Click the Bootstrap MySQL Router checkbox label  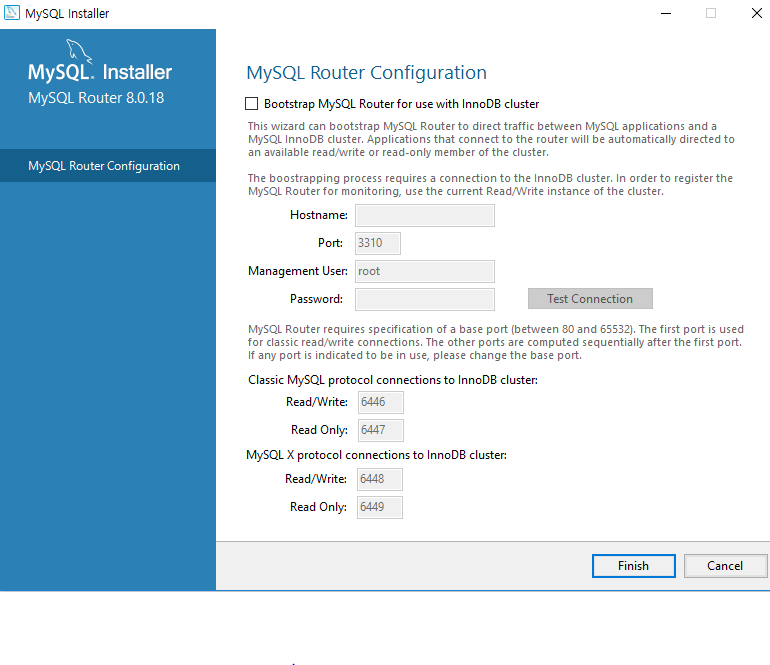[x=402, y=104]
